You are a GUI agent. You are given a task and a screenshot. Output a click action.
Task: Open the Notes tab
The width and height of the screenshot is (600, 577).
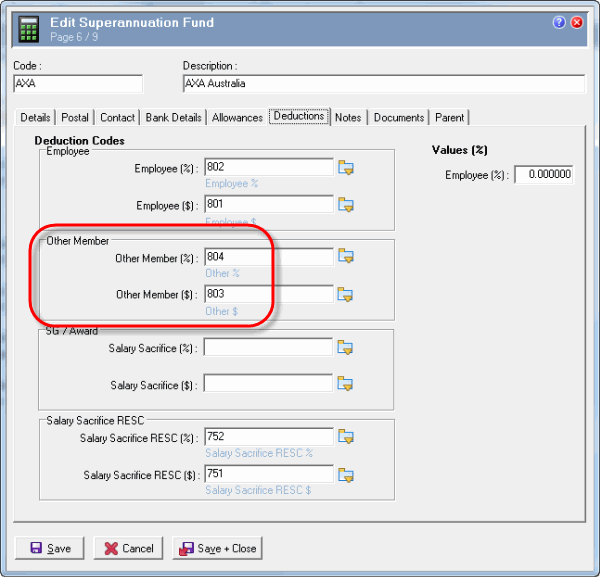[348, 117]
